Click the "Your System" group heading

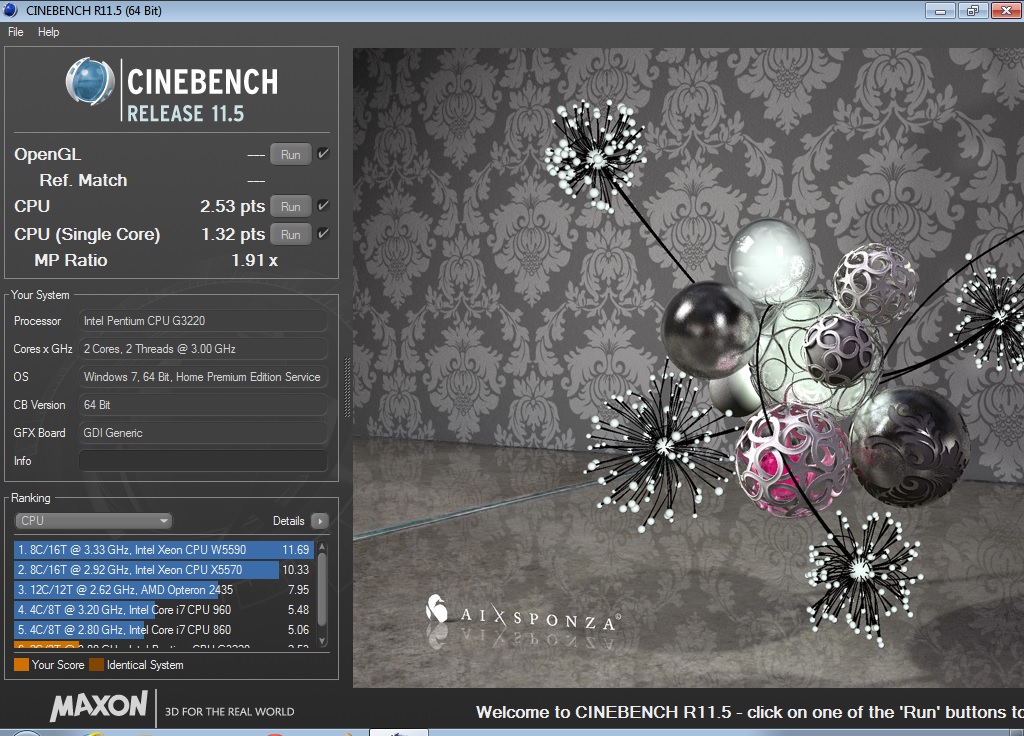click(40, 295)
